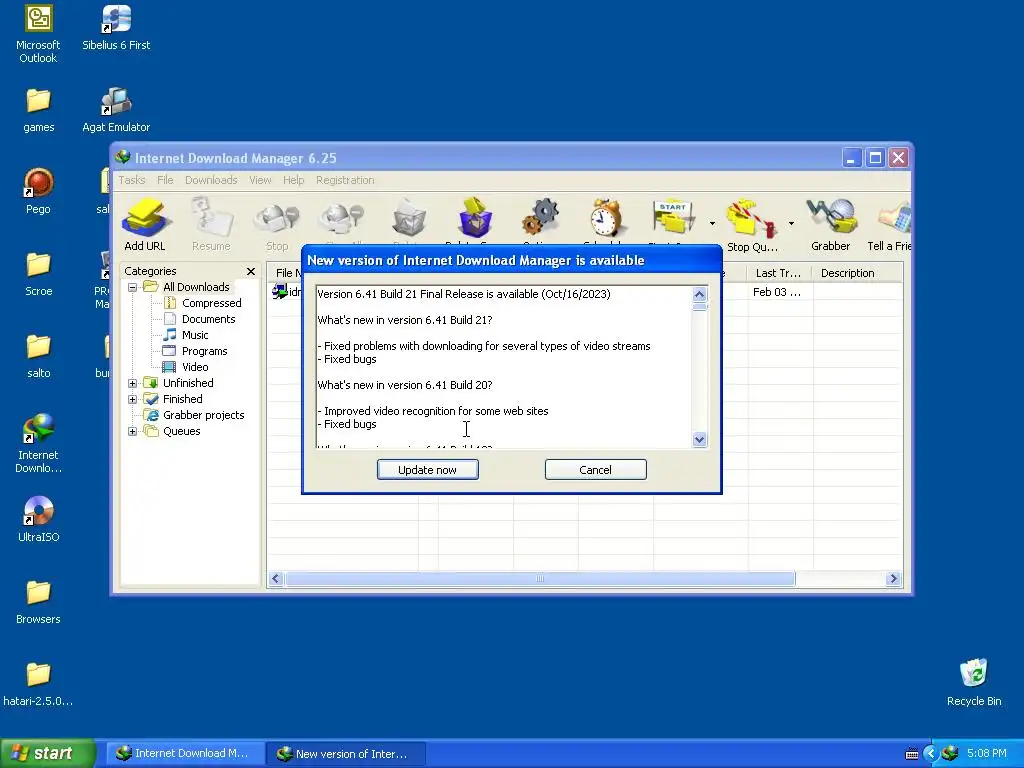The image size is (1024, 768).
Task: Open the Recycle Bin
Action: tap(974, 683)
